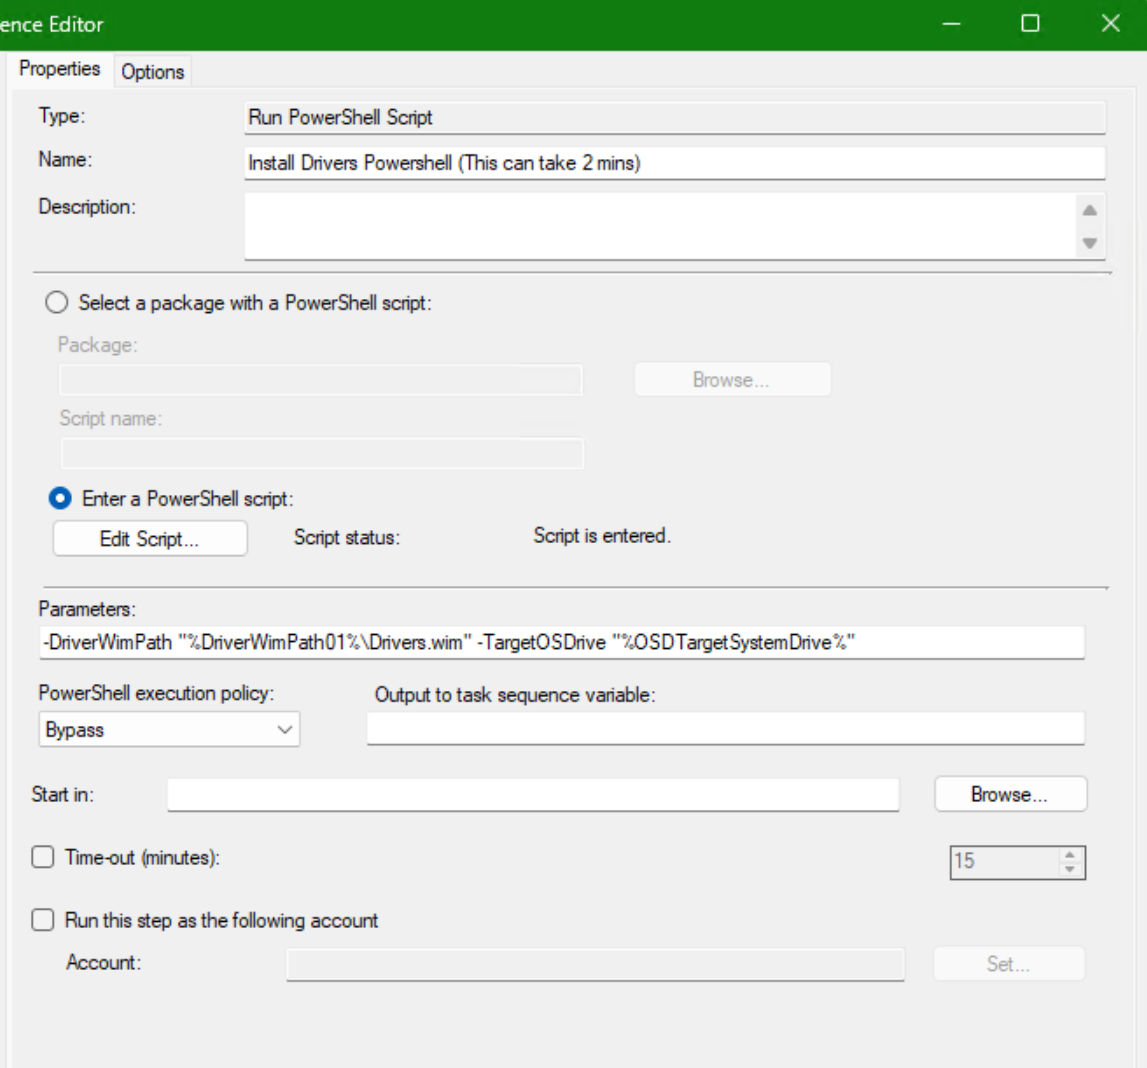Click the Start in path field

(533, 795)
